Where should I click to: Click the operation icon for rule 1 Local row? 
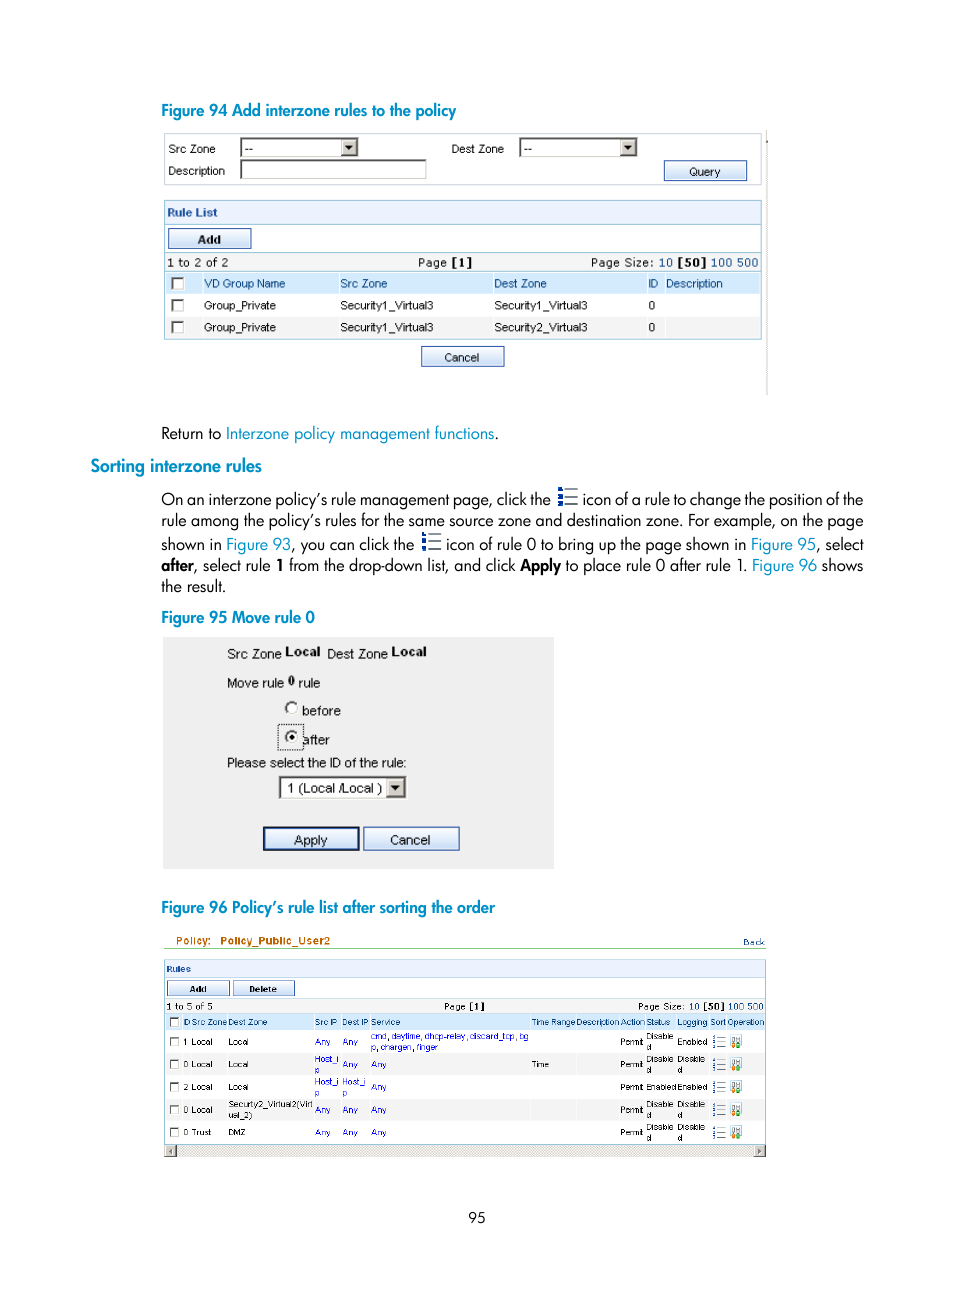tap(736, 1042)
